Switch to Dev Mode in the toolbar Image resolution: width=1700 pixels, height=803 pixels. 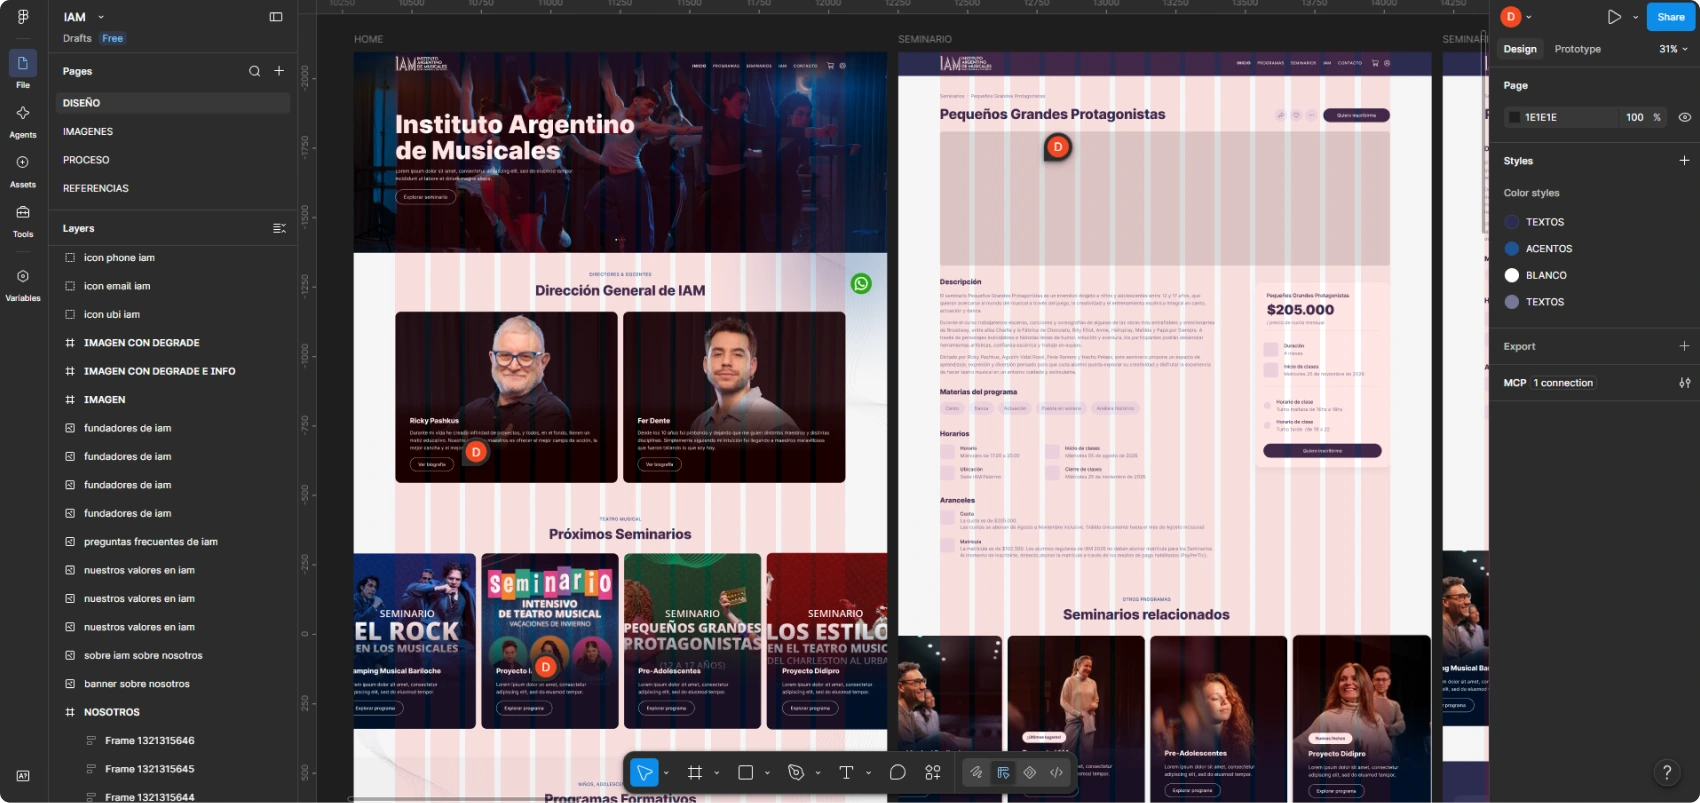pyautogui.click(x=1056, y=772)
